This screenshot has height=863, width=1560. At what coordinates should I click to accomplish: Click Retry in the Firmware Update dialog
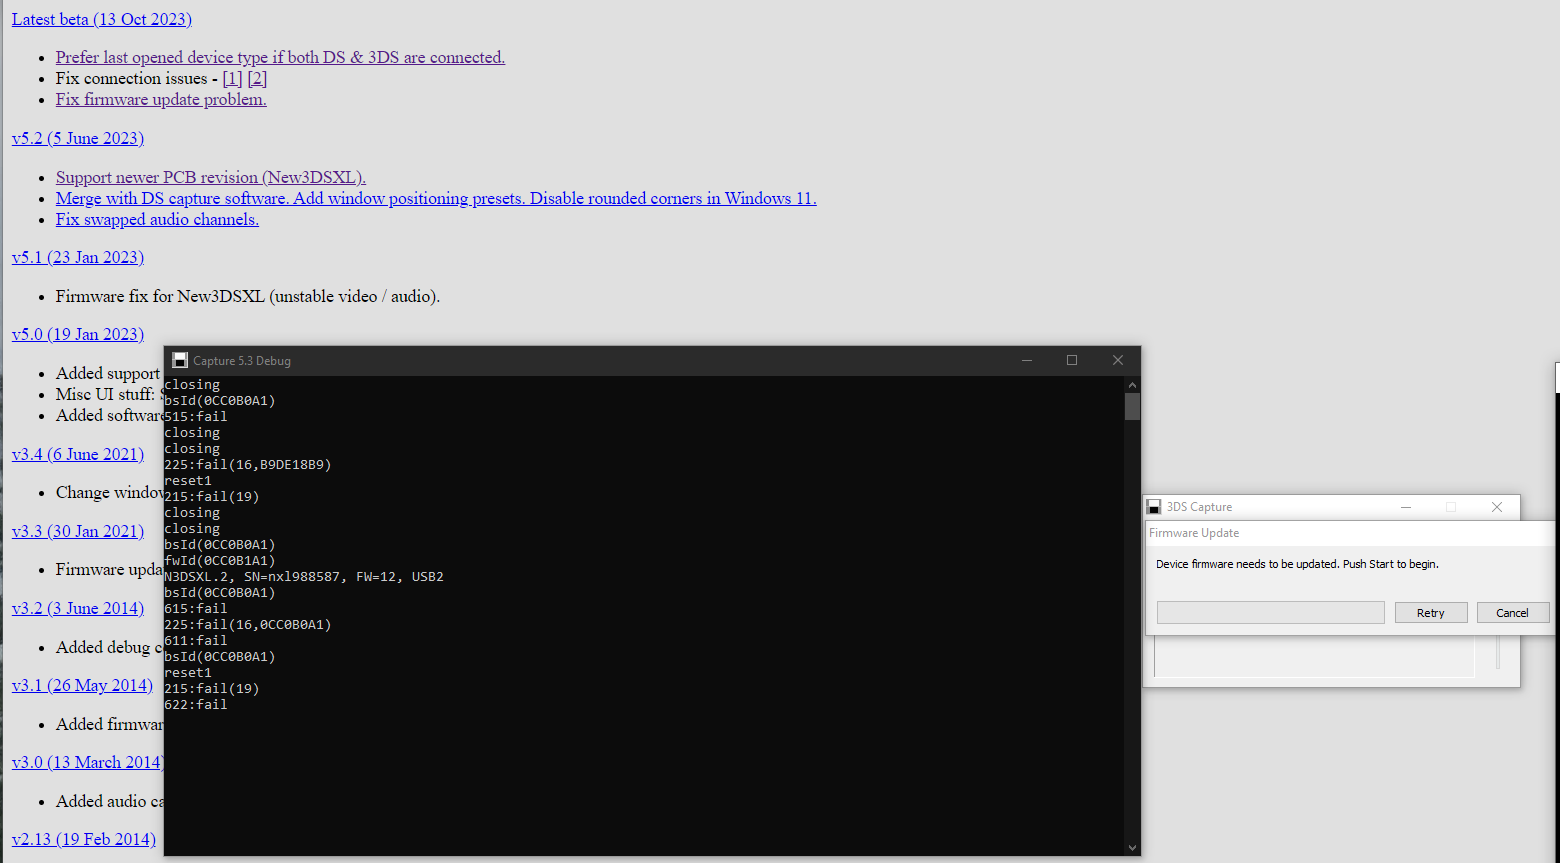point(1431,613)
